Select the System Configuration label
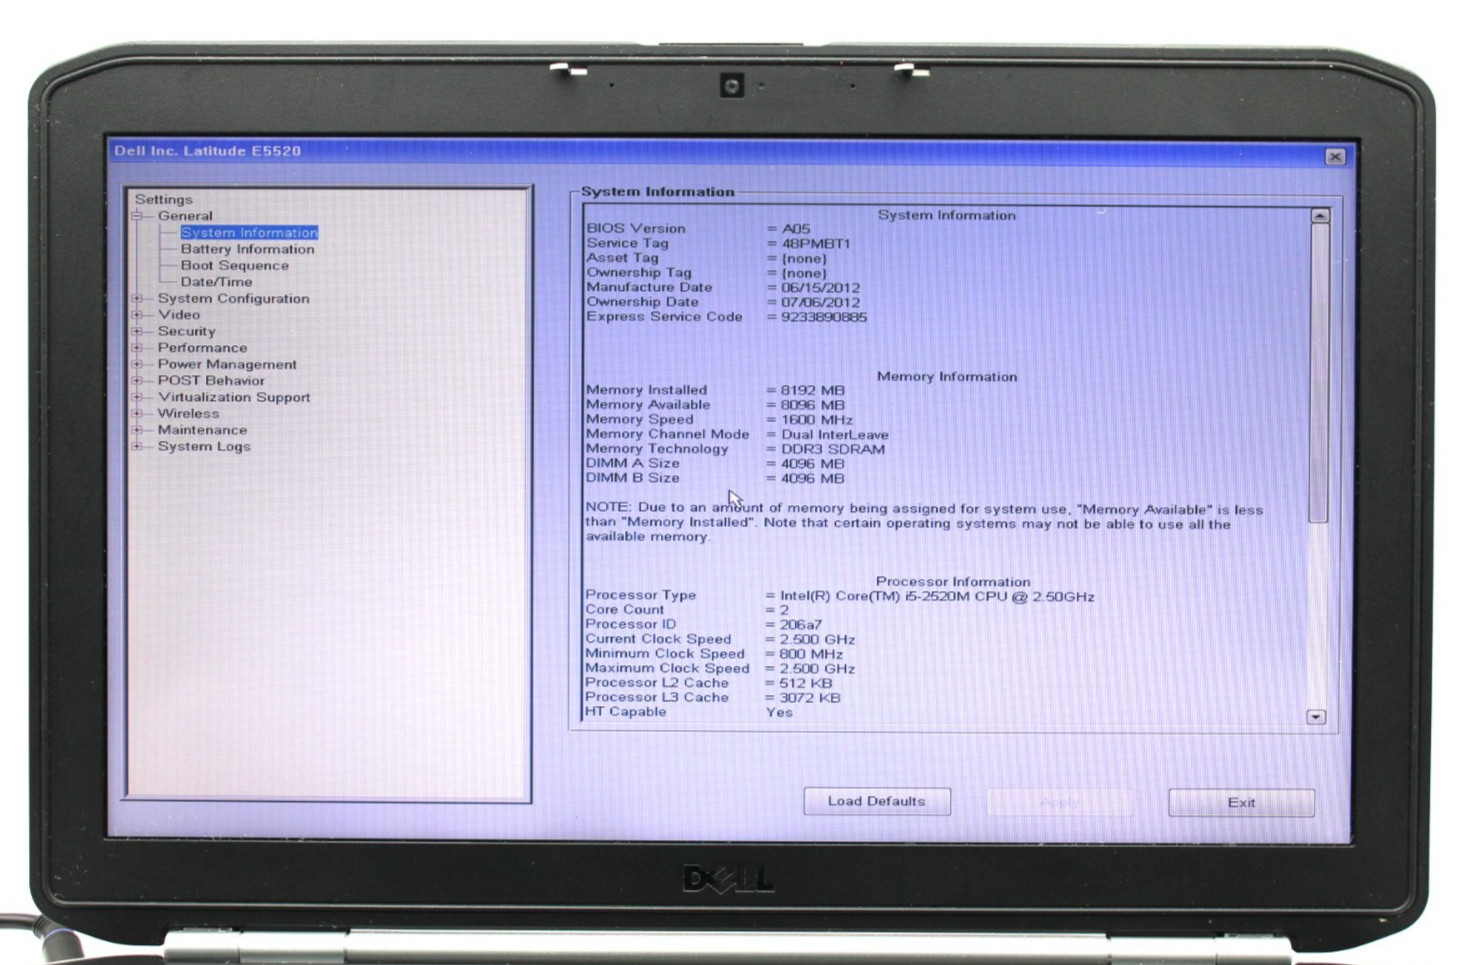Screen dimensions: 1472x965 coord(233,298)
